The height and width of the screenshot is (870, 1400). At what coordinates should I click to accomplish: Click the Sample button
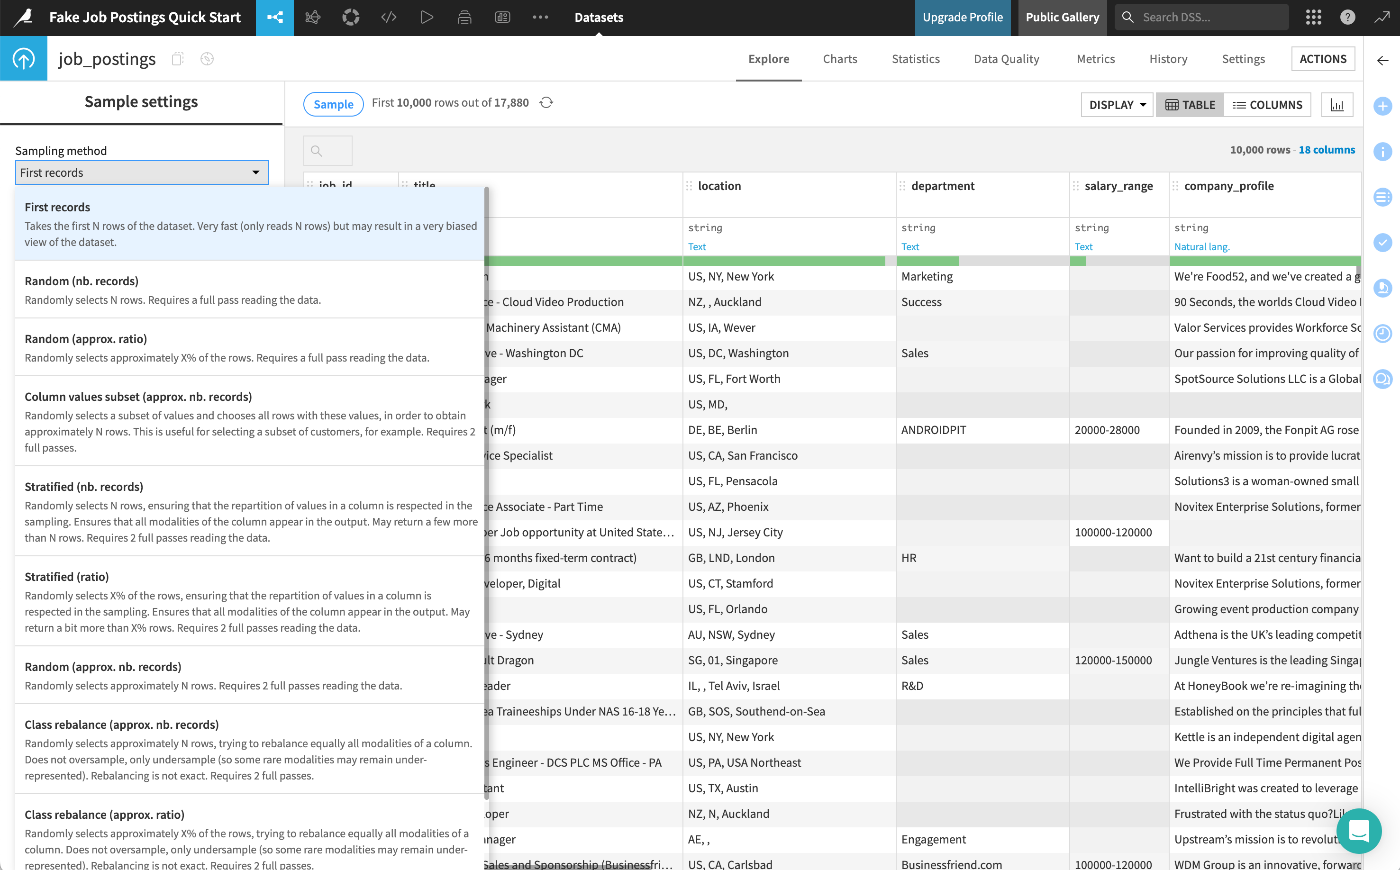click(x=334, y=104)
